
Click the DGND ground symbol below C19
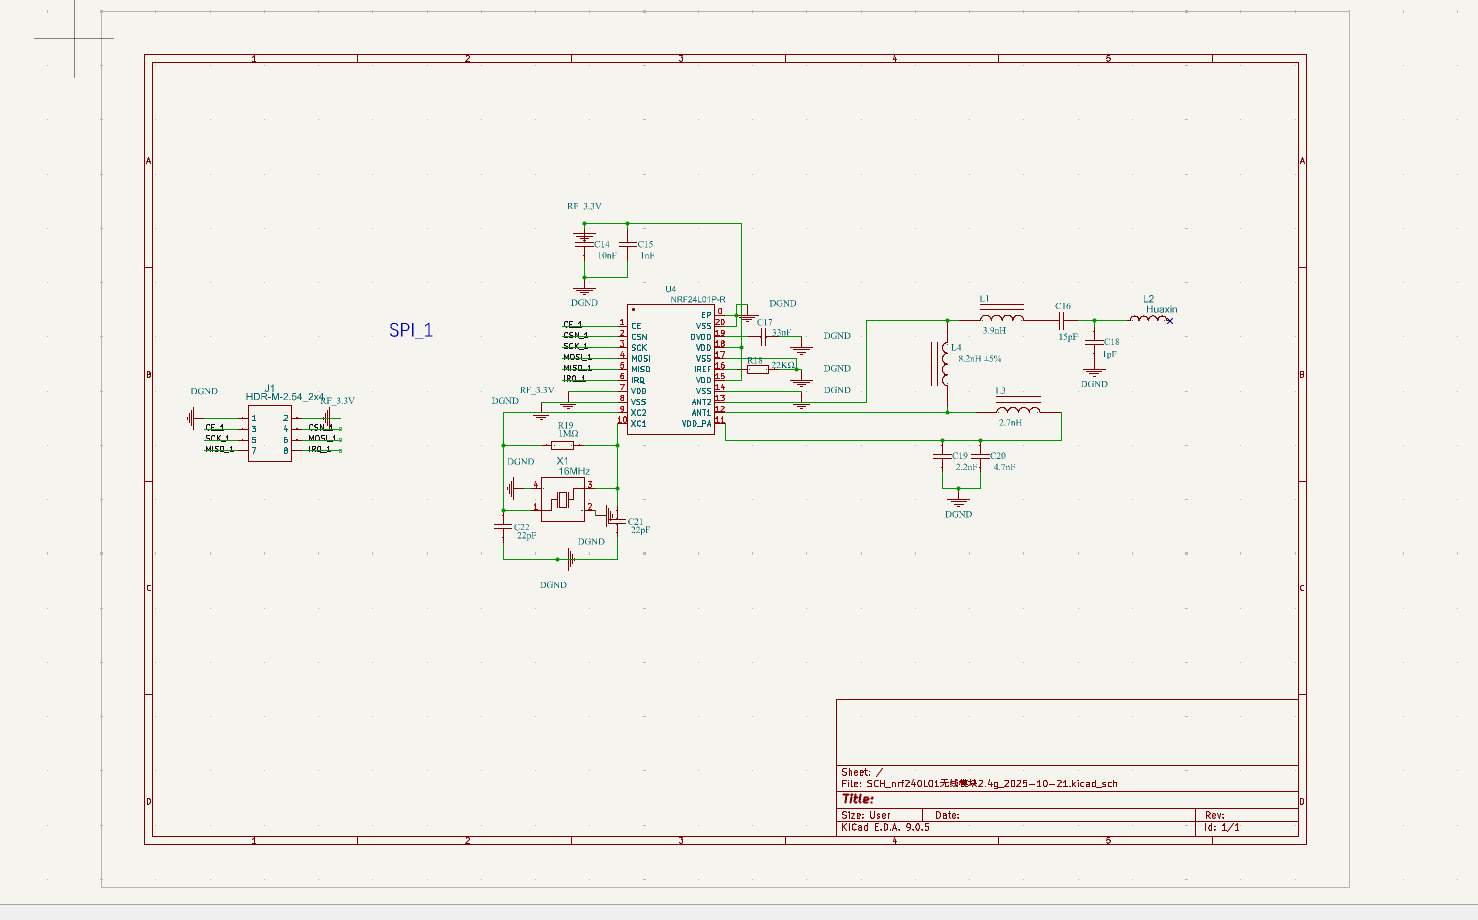coord(958,496)
